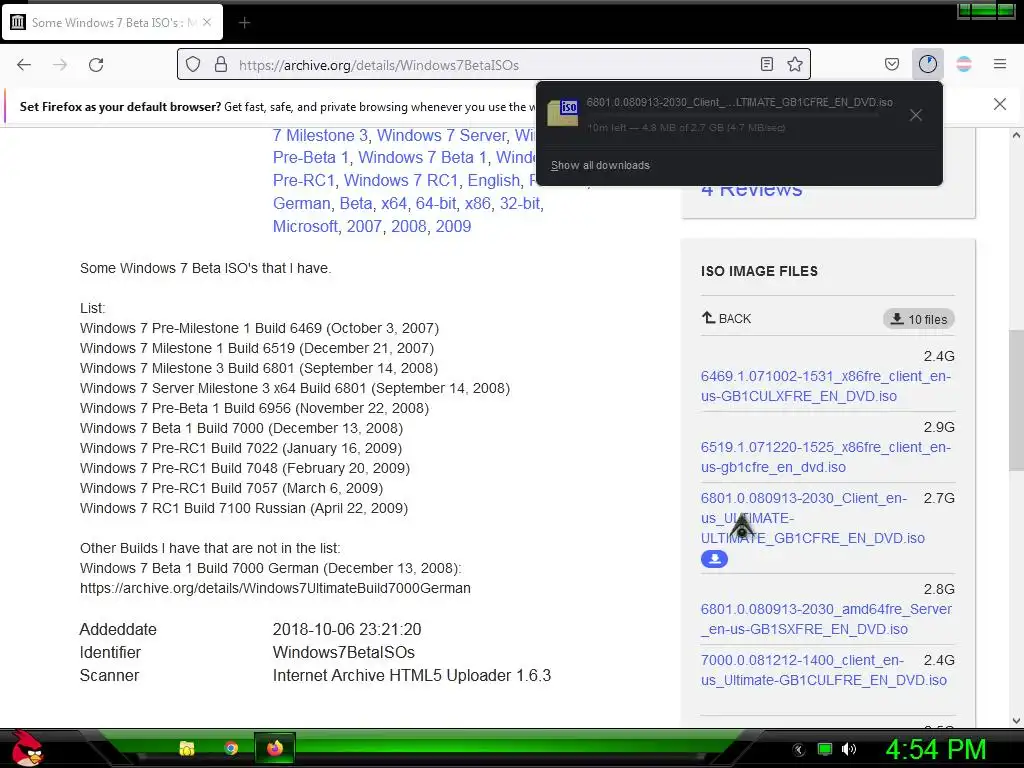The height and width of the screenshot is (768, 1024).
Task: Toggle reader view in address bar
Action: point(767,64)
